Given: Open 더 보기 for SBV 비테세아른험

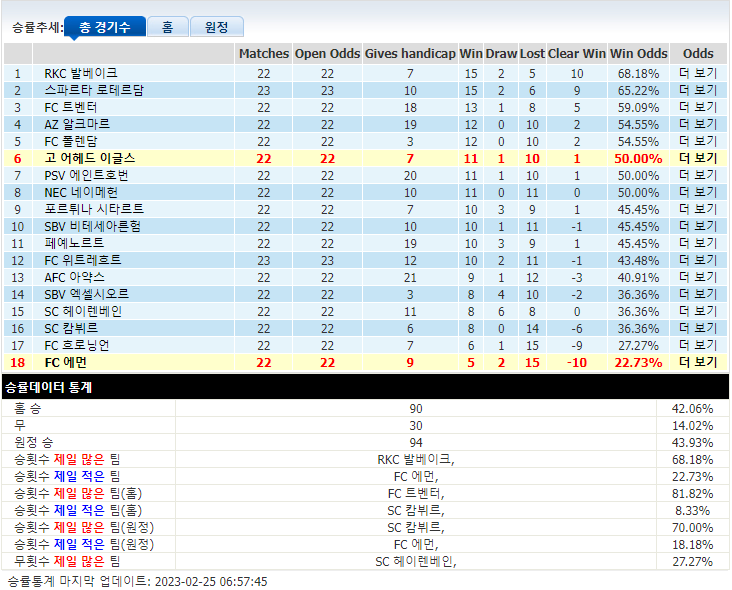Looking at the screenshot, I should pyautogui.click(x=698, y=226).
